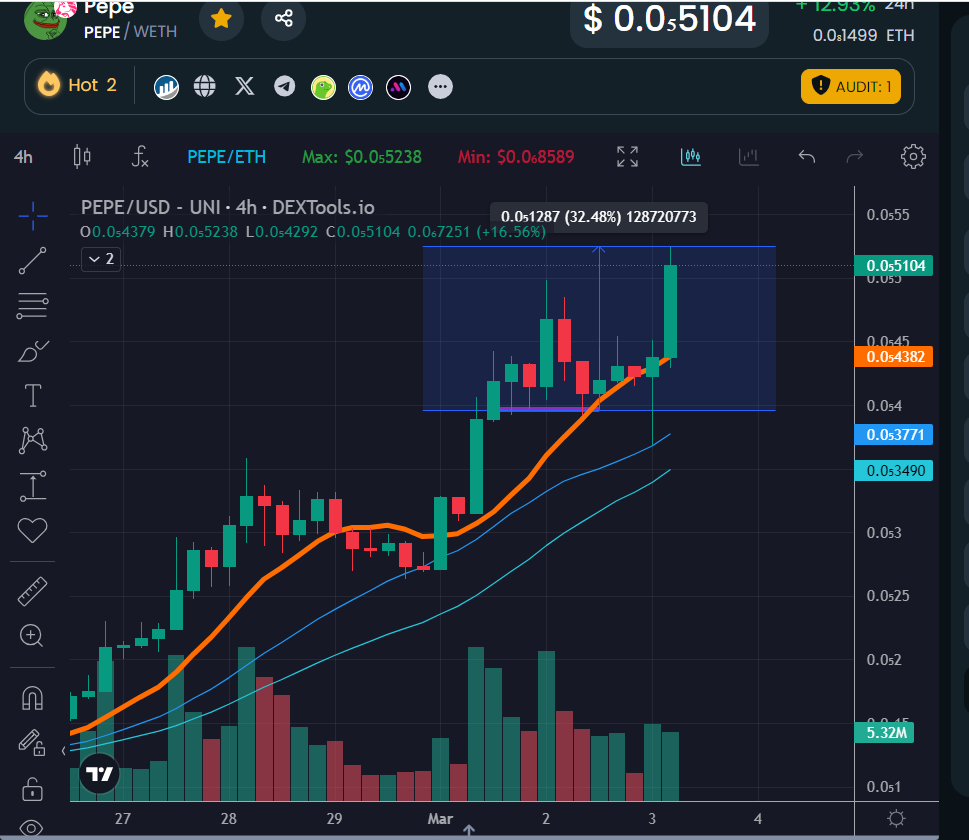Click the Max: $0.0₅5238 value
Image resolution: width=969 pixels, height=840 pixels.
(362, 157)
